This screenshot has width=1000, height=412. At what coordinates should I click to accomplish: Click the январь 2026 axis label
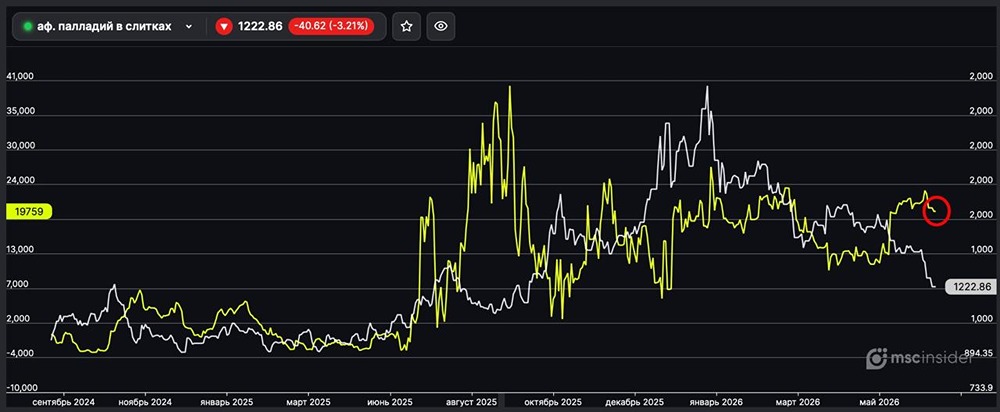click(716, 402)
